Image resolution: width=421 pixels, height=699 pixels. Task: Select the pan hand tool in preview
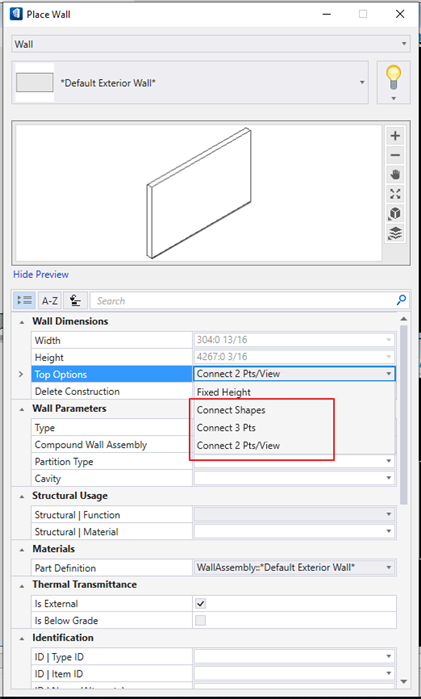(395, 175)
